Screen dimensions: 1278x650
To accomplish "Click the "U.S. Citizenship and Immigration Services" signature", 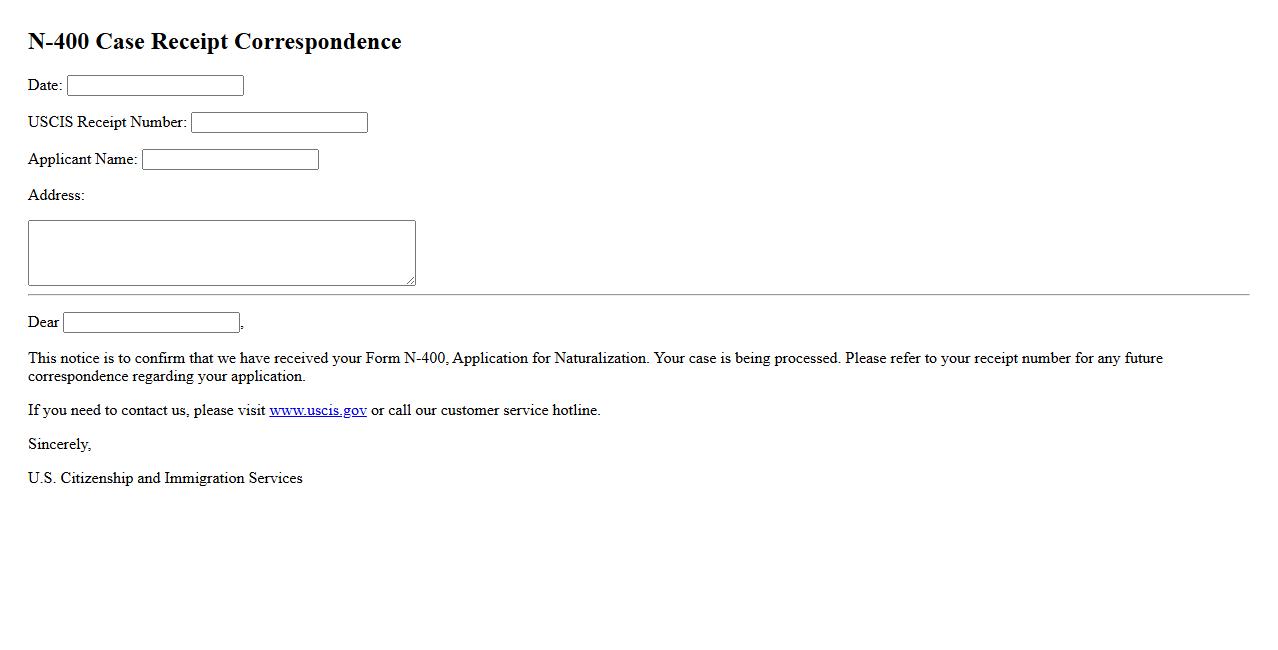I will [165, 478].
